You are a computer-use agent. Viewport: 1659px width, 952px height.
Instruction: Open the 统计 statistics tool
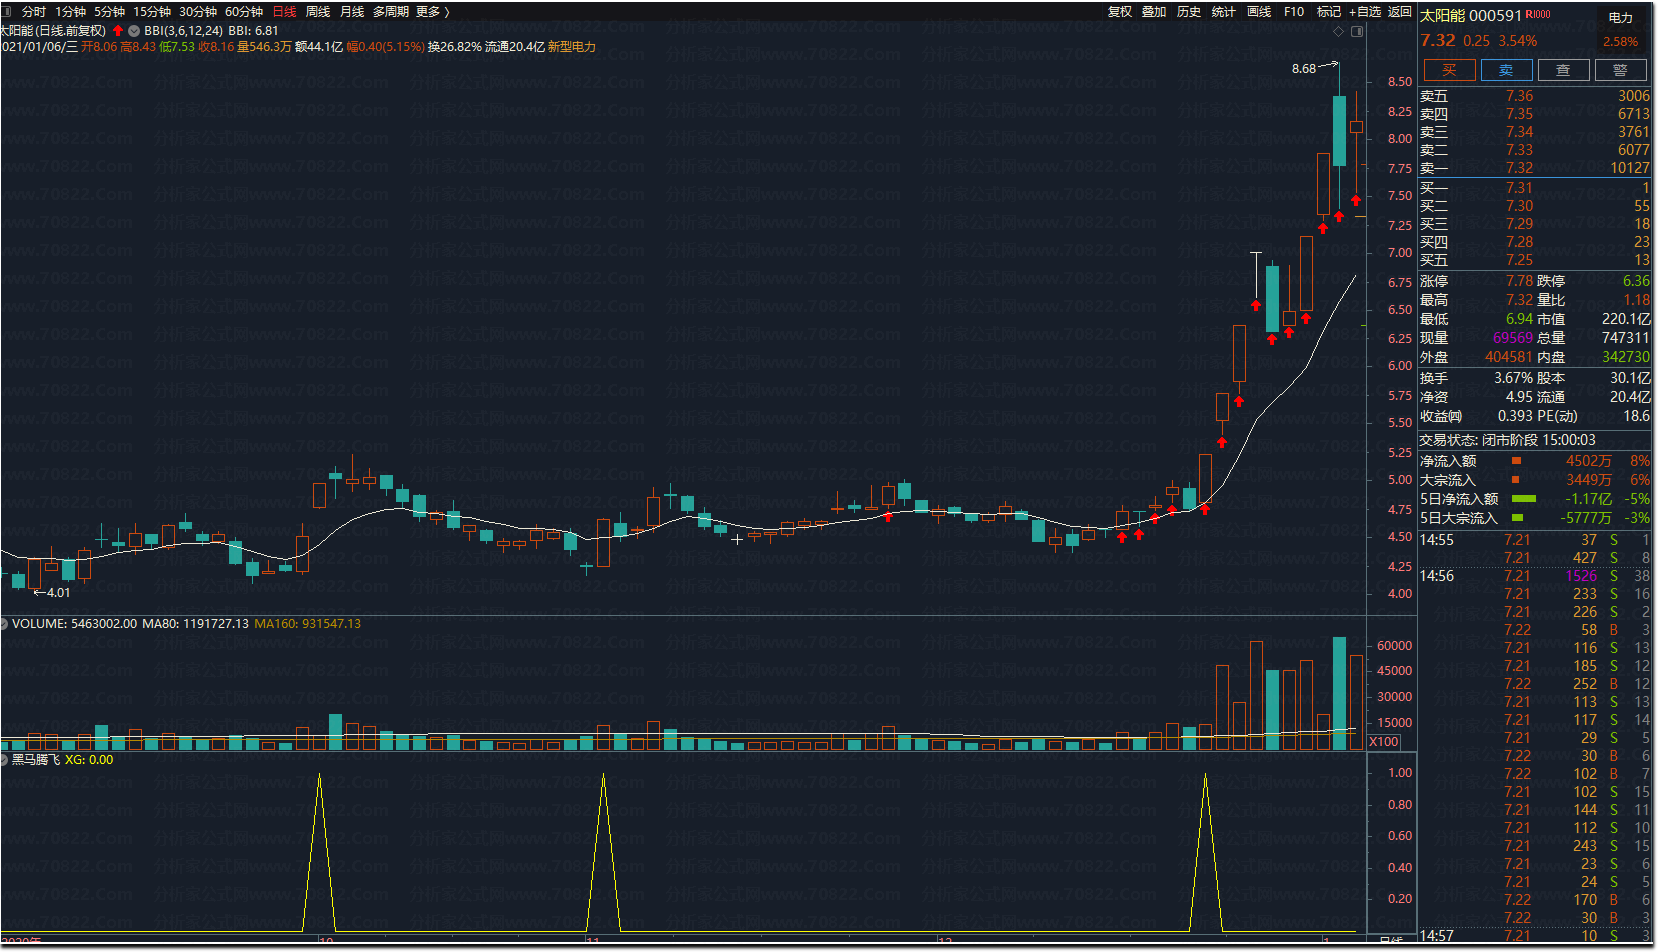point(1223,12)
